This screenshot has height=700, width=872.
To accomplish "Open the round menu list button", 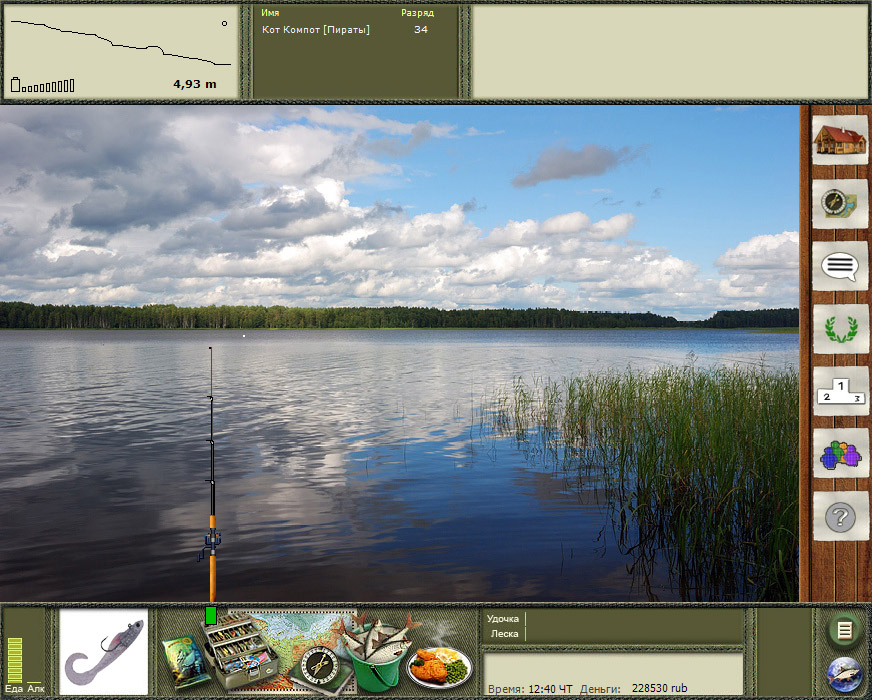I will click(x=844, y=630).
